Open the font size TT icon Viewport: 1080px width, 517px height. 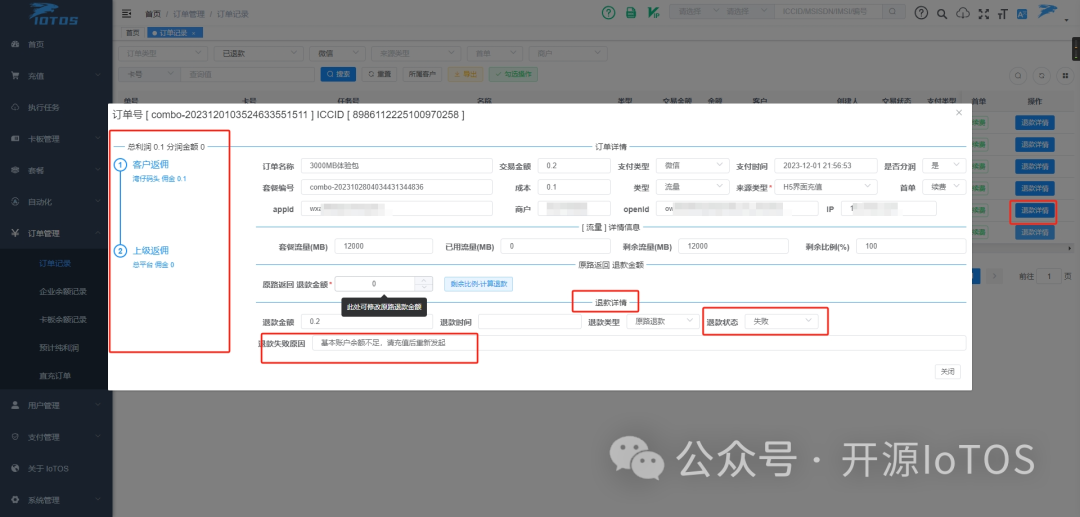[x=1001, y=14]
